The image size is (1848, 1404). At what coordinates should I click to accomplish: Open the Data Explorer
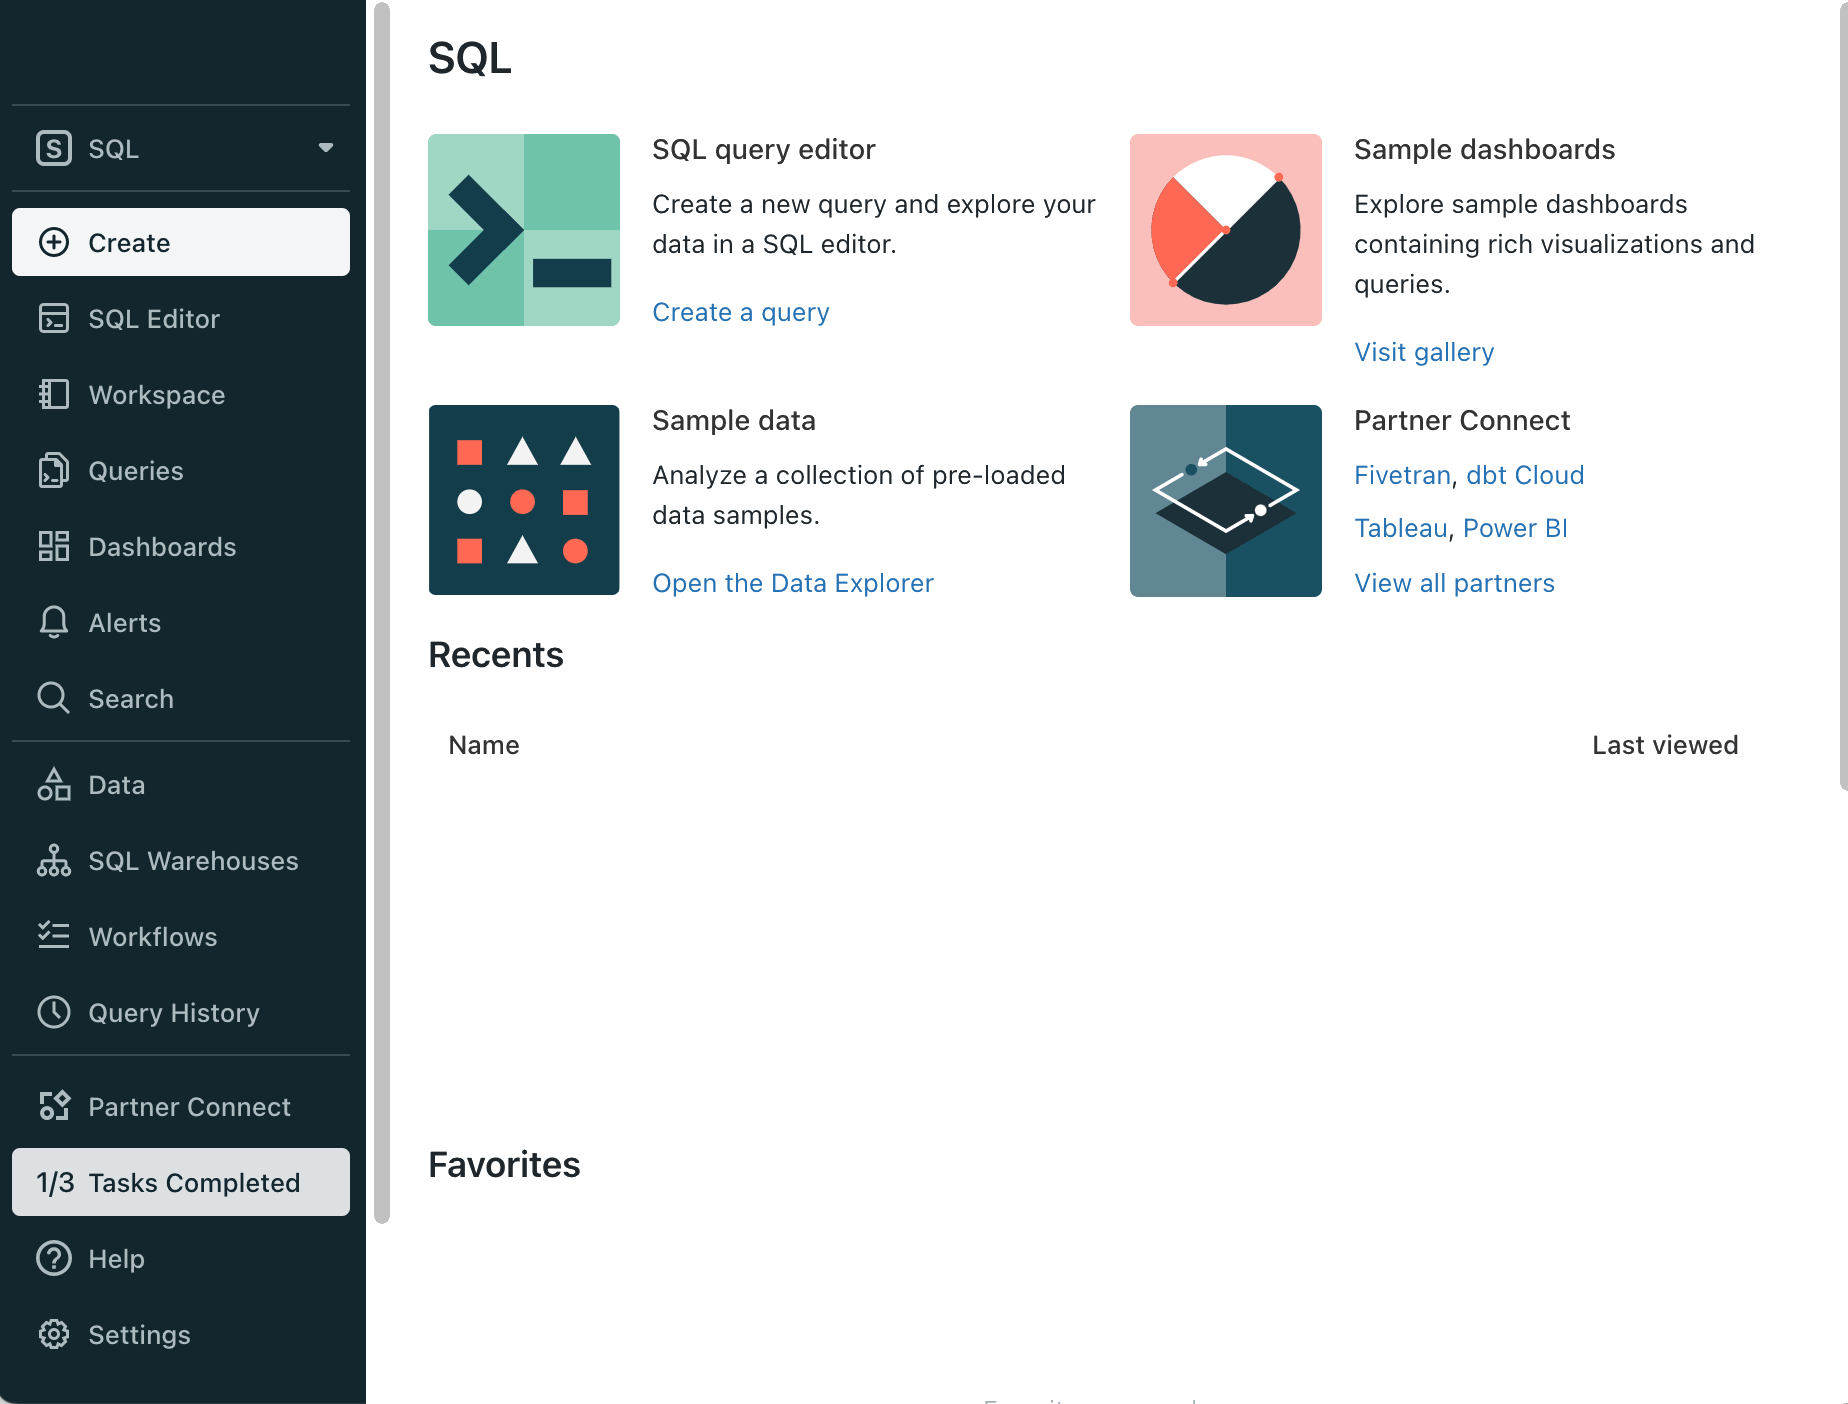[792, 582]
